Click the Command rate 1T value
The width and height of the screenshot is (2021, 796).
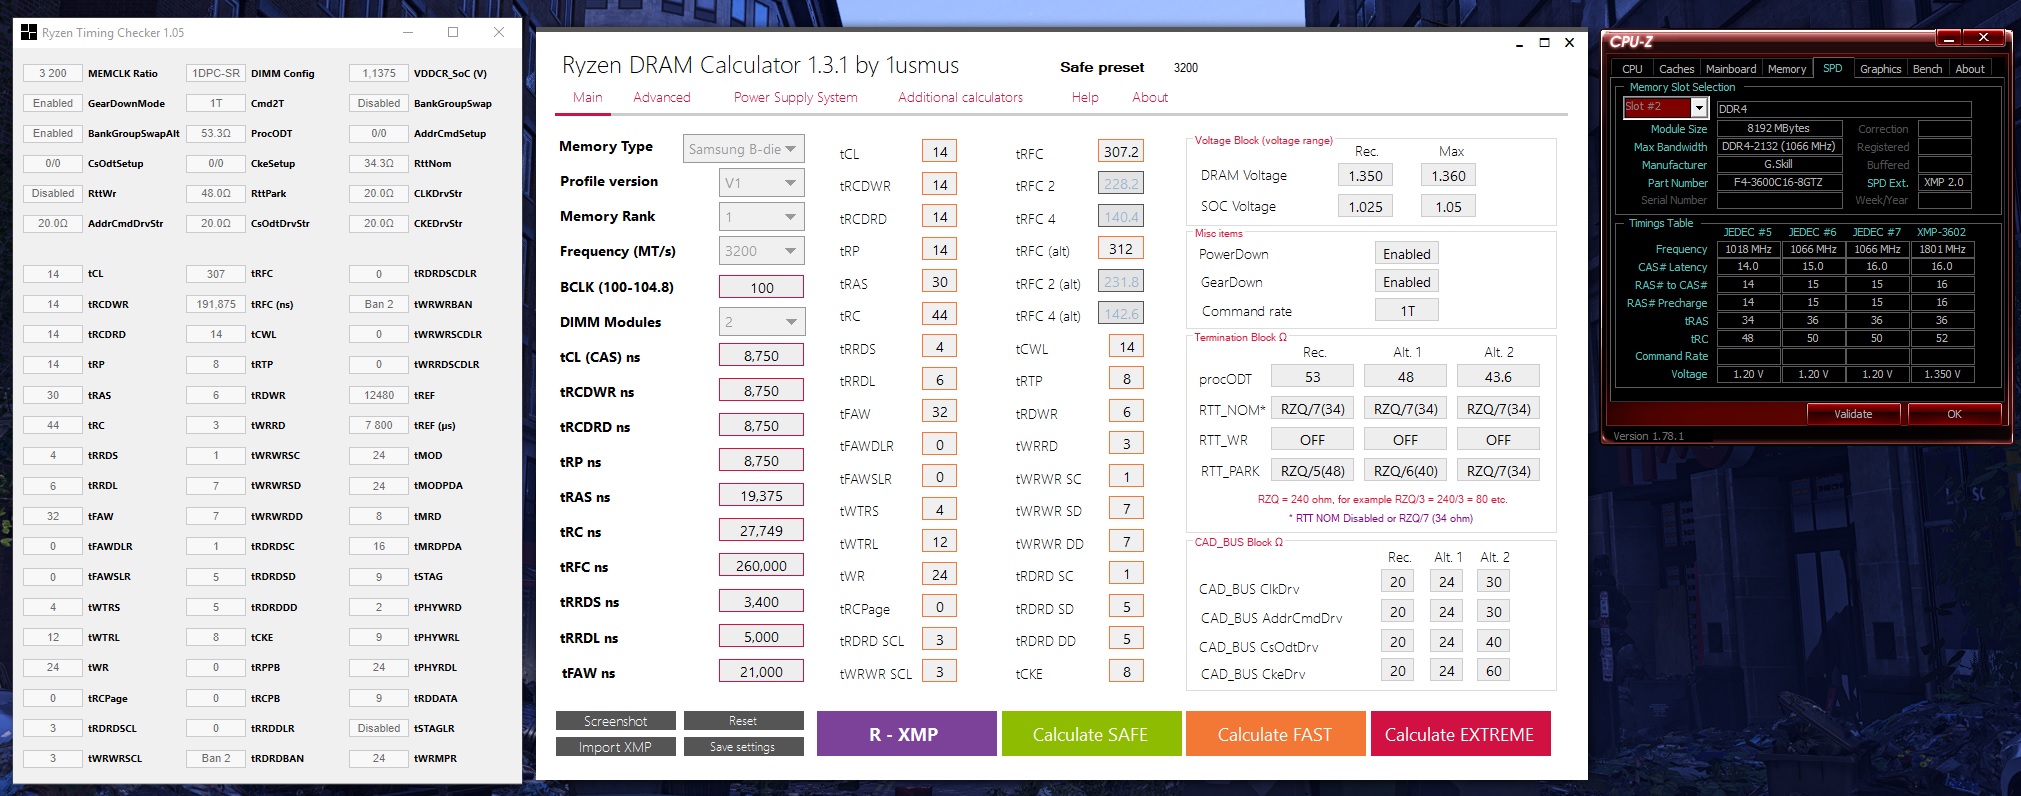click(x=1406, y=311)
